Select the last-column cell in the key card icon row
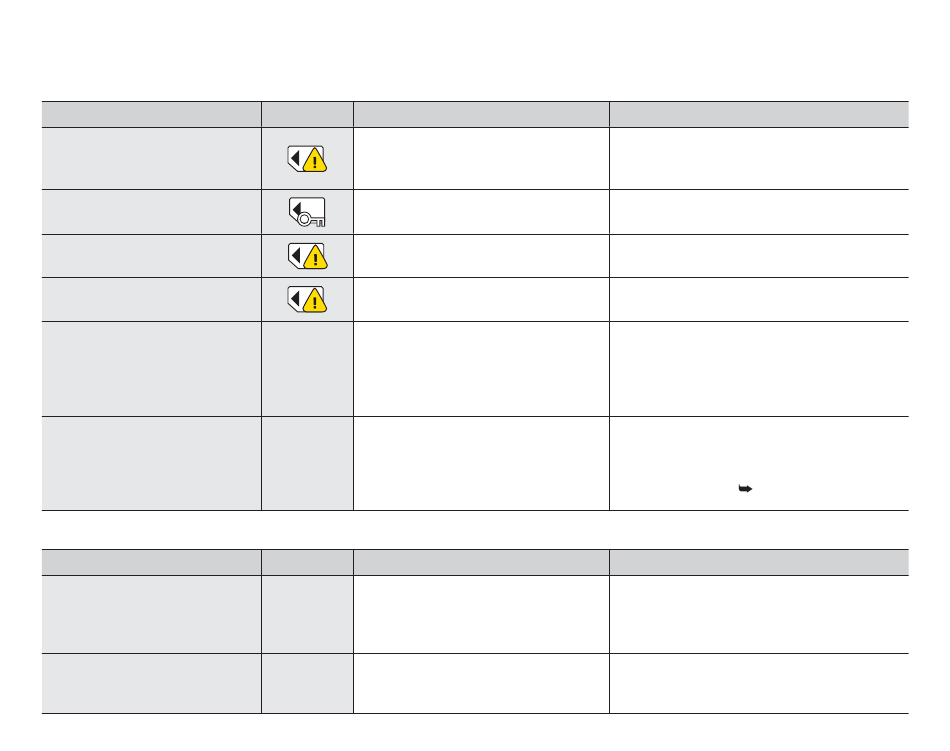Screen dimensions: 950x751 pyautogui.click(x=759, y=212)
